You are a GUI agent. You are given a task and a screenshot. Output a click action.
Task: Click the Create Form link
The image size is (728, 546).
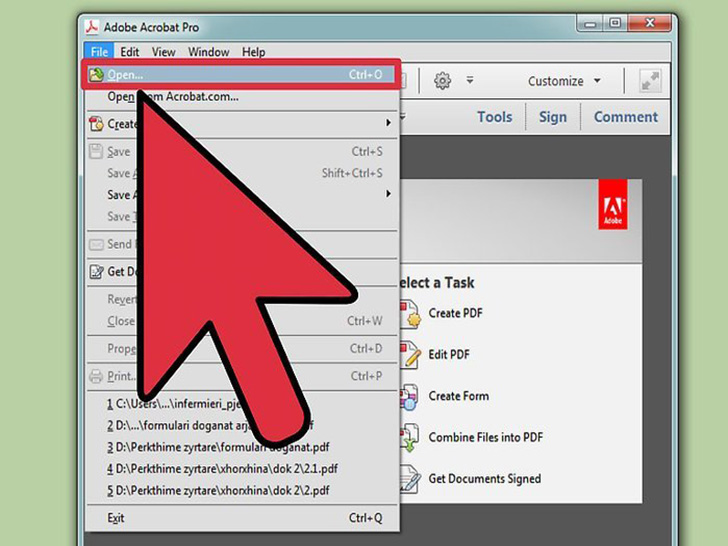(x=459, y=396)
